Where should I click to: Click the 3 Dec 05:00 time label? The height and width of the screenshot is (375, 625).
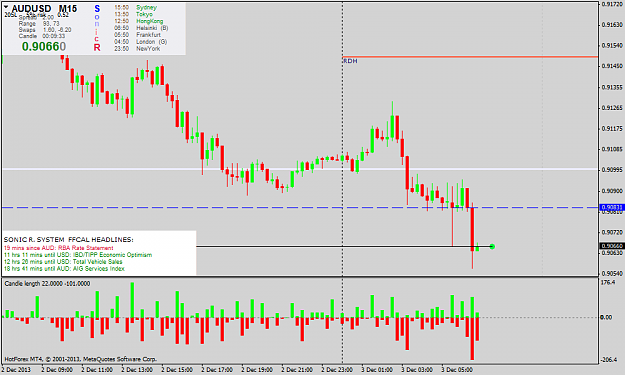point(457,370)
